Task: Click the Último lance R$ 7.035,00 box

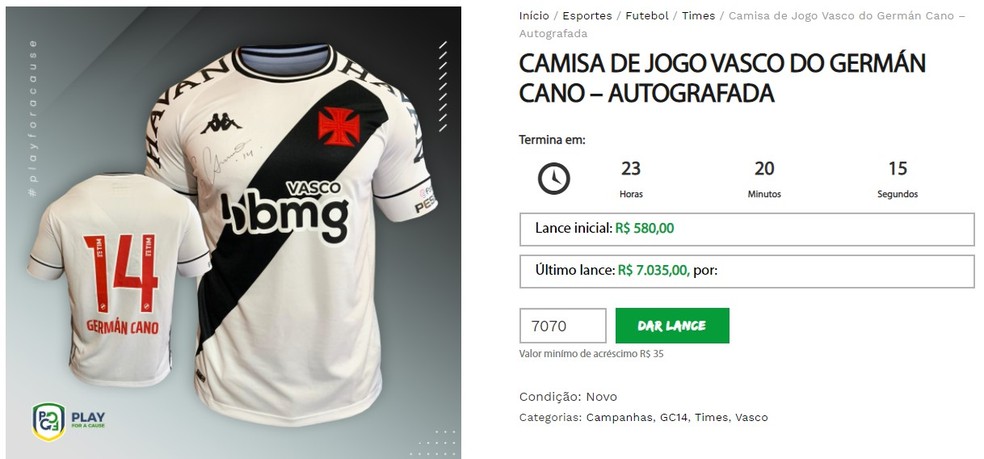Action: click(x=747, y=271)
